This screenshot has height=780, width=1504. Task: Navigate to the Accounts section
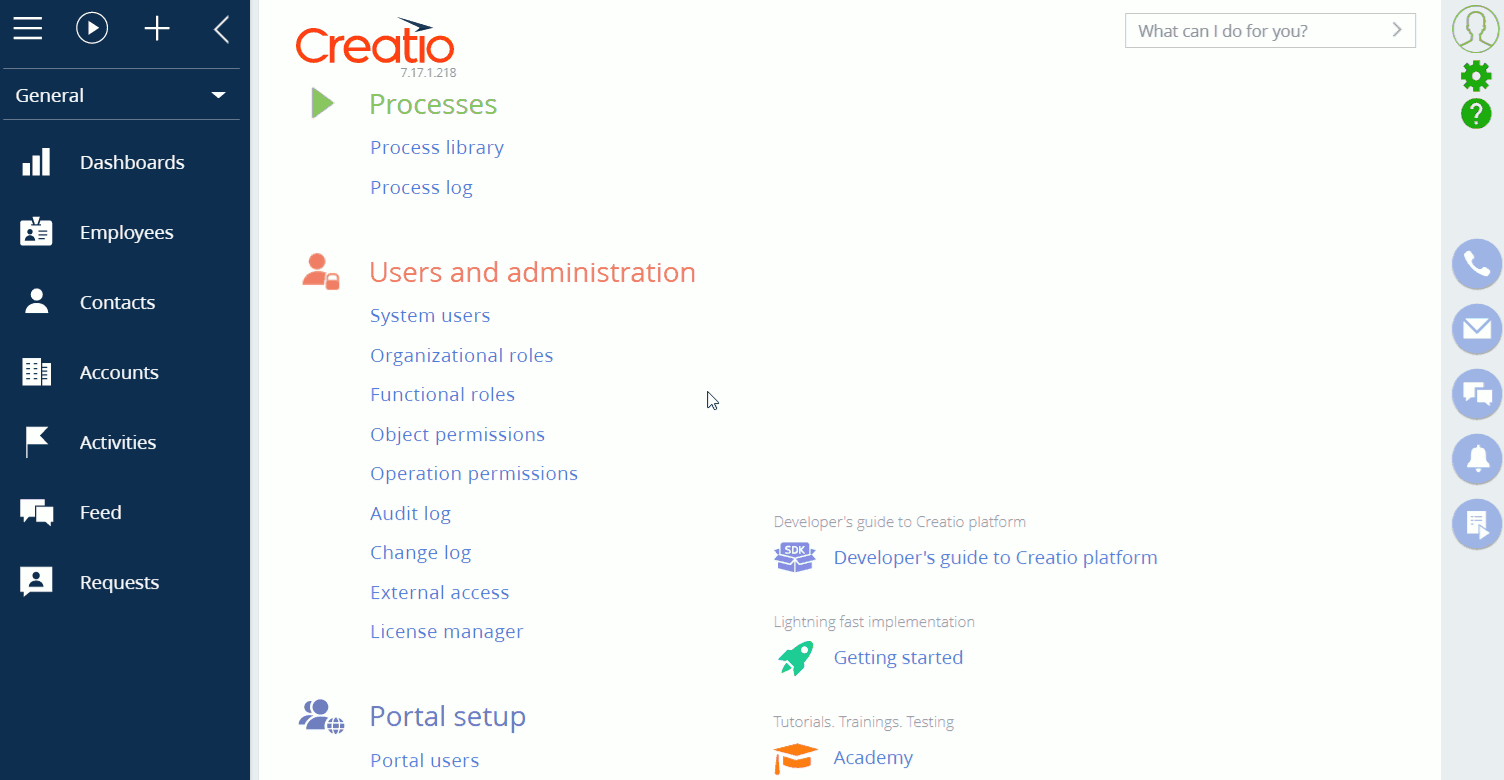click(119, 372)
